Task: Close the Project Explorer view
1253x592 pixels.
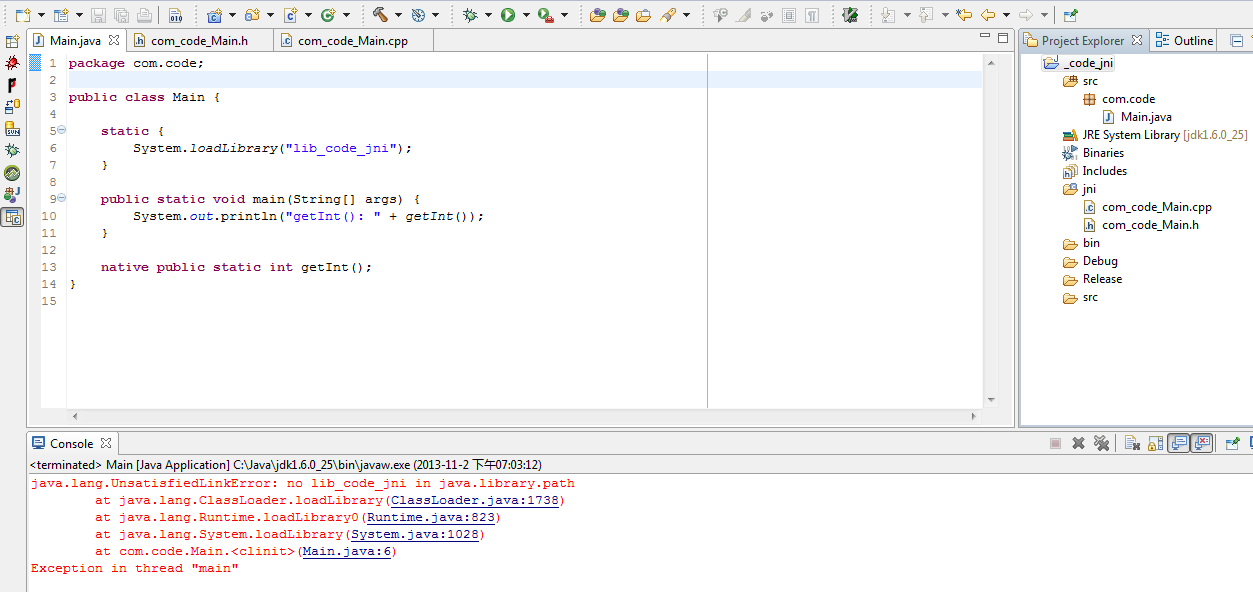Action: click(1136, 41)
